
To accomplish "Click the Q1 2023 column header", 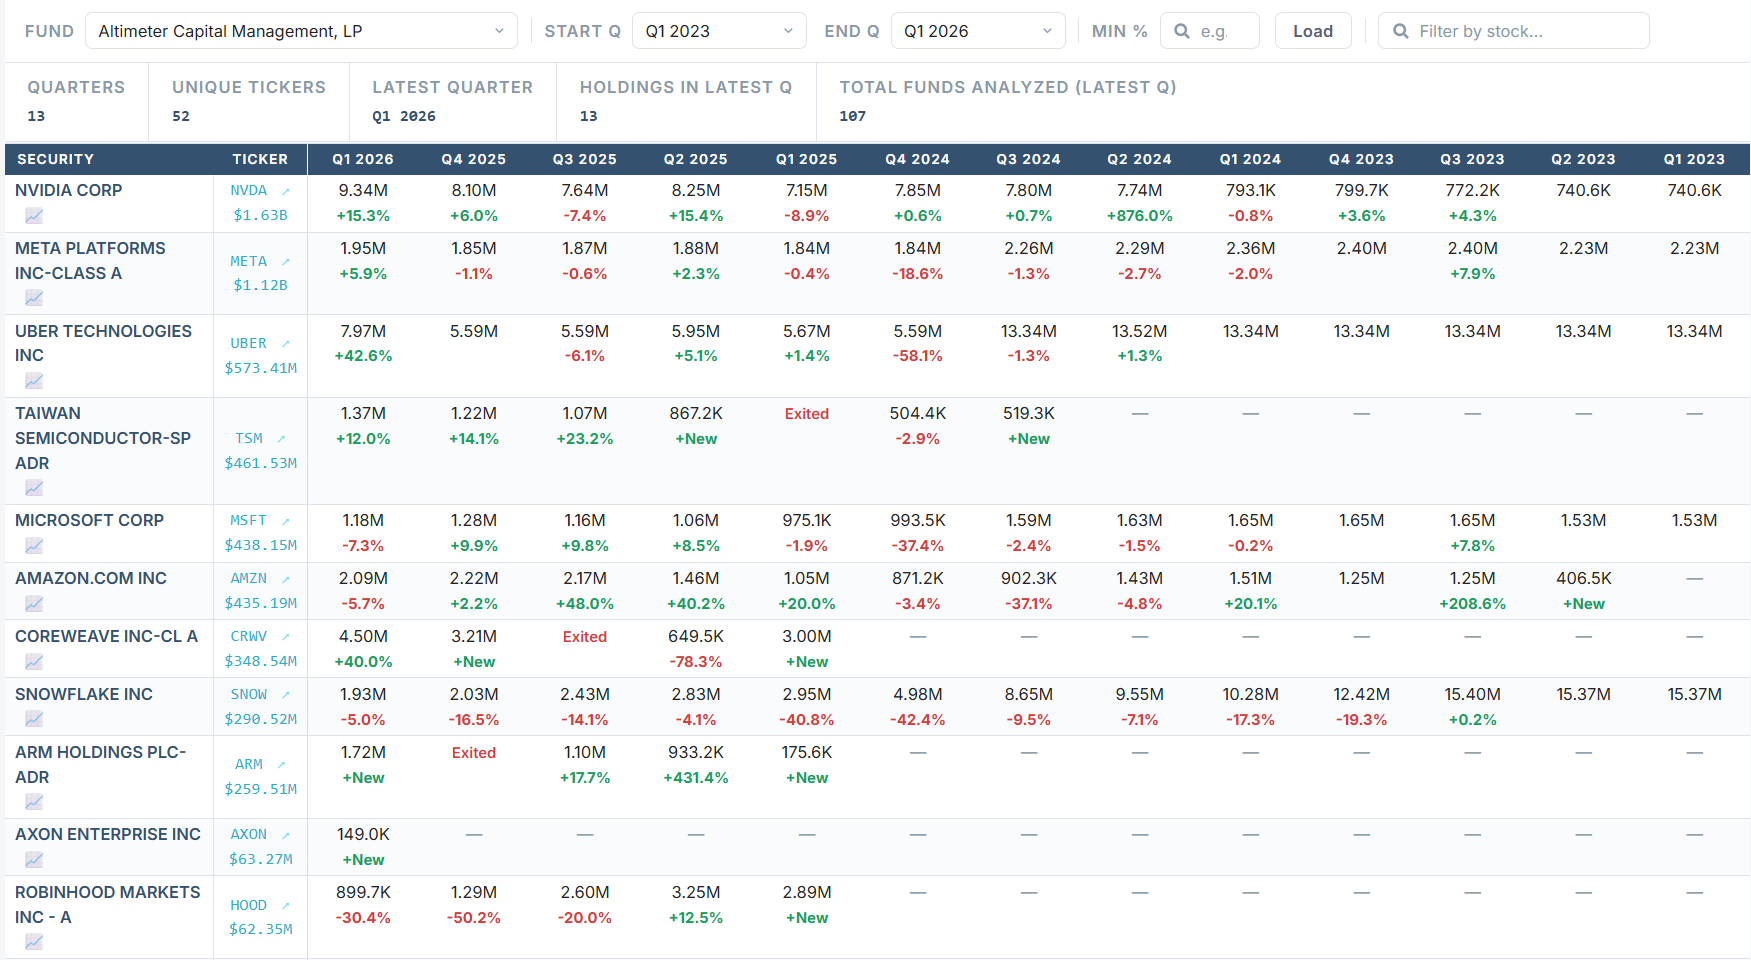I will tap(1694, 159).
